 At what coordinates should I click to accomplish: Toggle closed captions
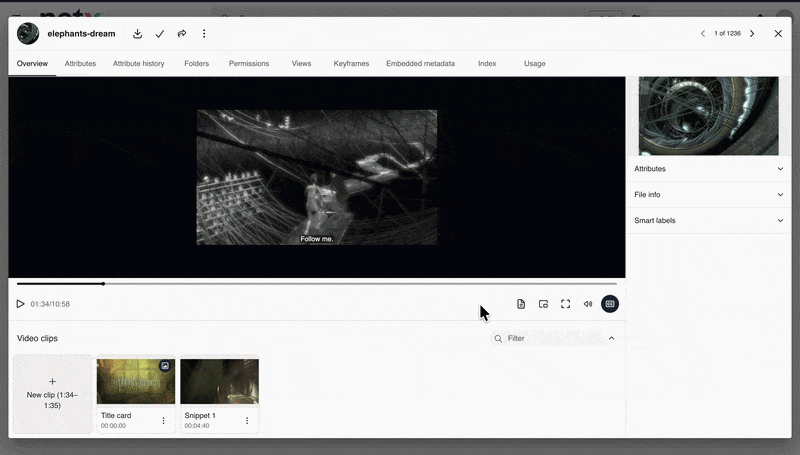[x=610, y=304]
